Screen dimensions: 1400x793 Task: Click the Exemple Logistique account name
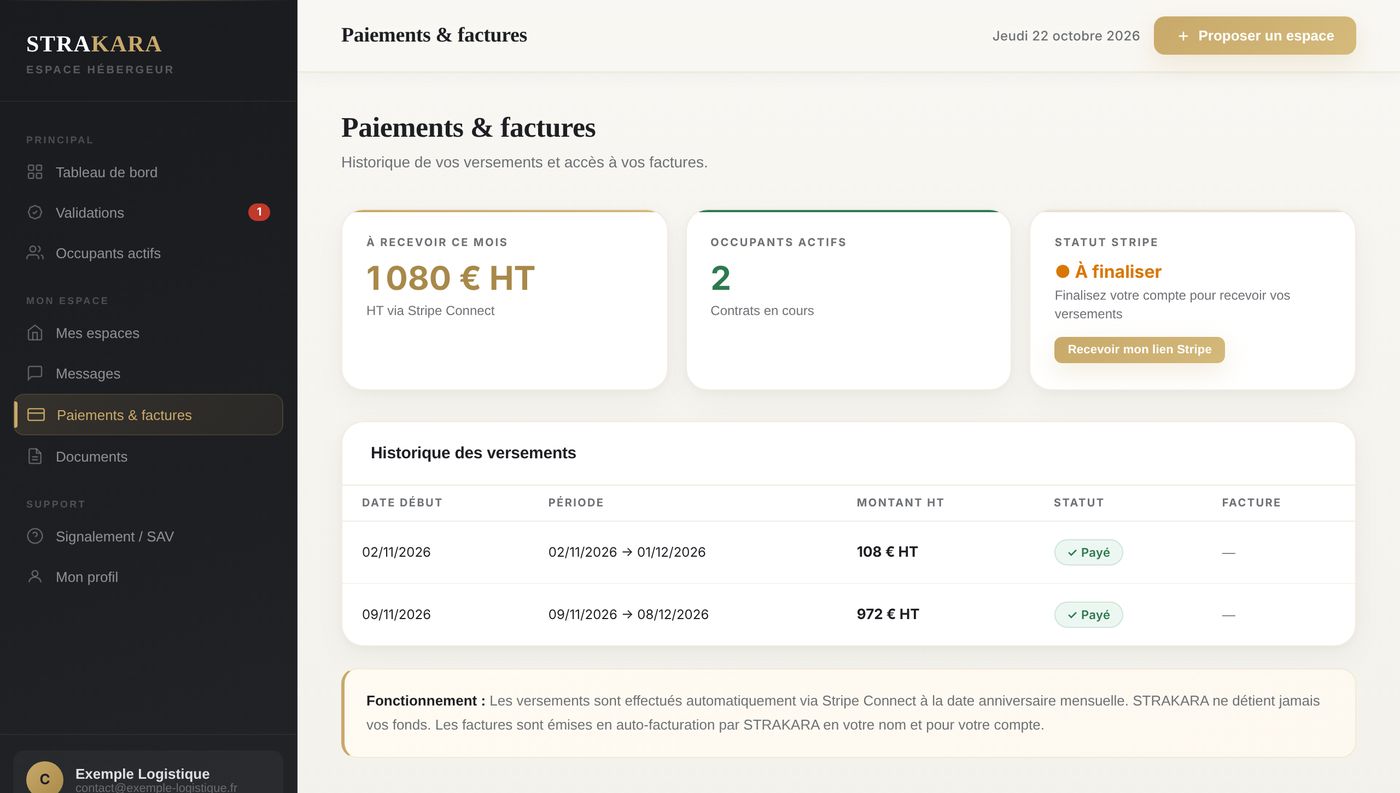pyautogui.click(x=142, y=774)
